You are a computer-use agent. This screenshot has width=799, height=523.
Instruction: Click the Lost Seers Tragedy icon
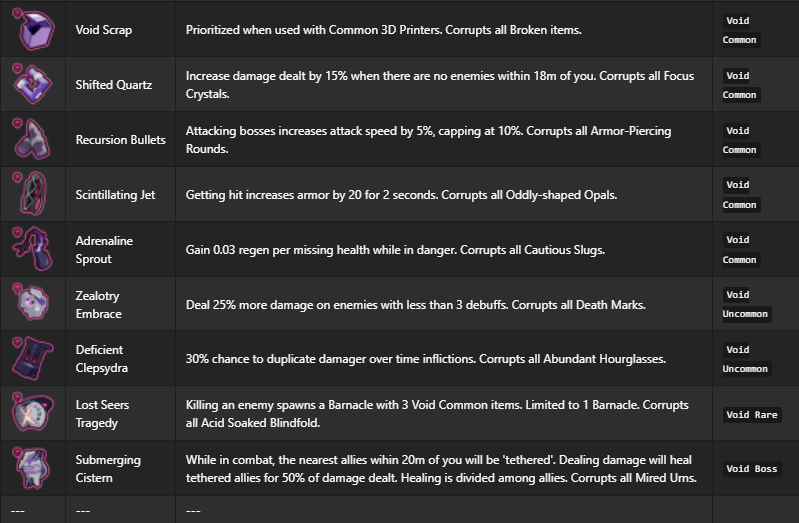pos(32,414)
